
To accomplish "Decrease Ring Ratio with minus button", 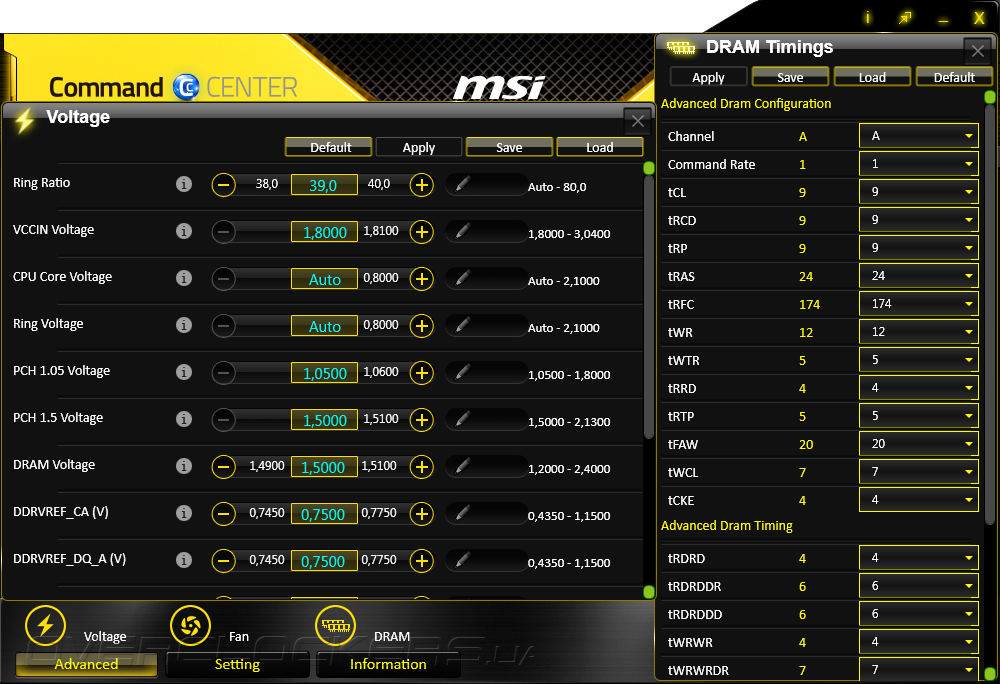I will (223, 185).
